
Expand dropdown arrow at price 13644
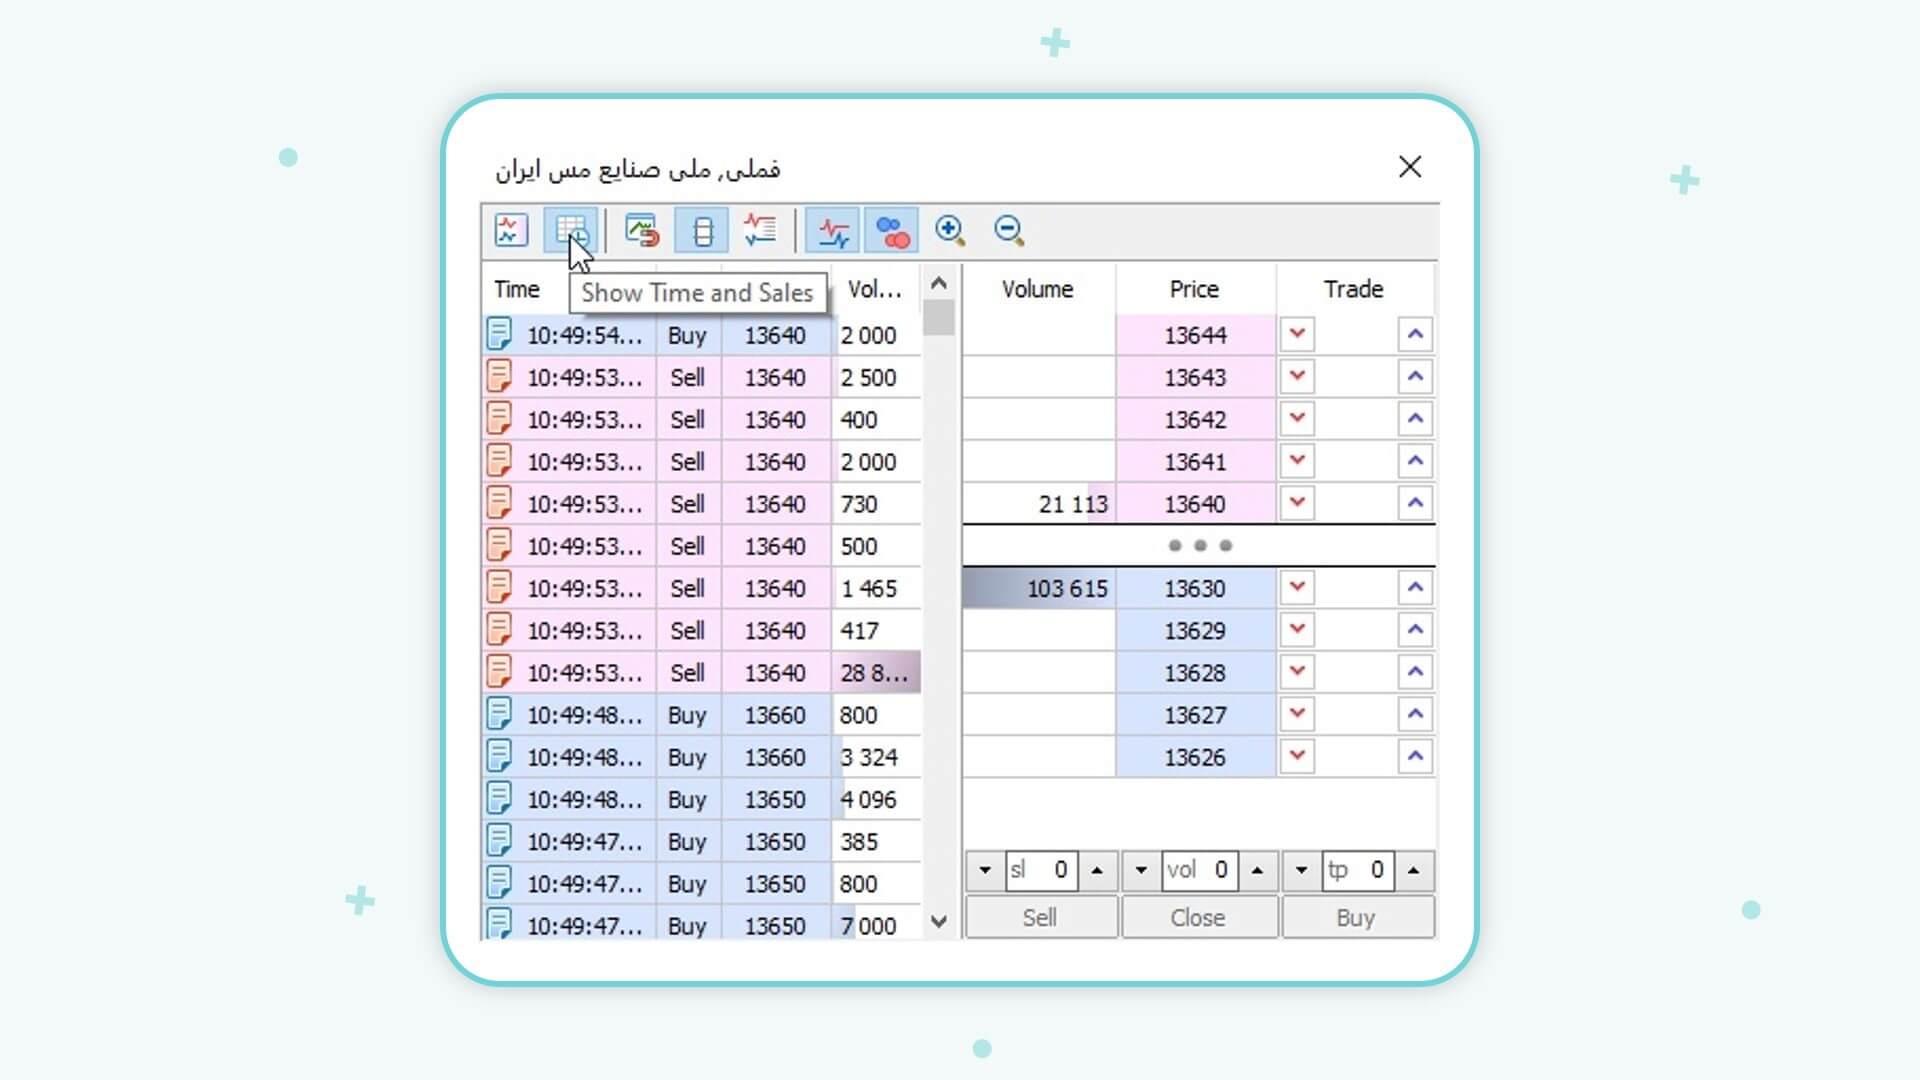[x=1298, y=334]
